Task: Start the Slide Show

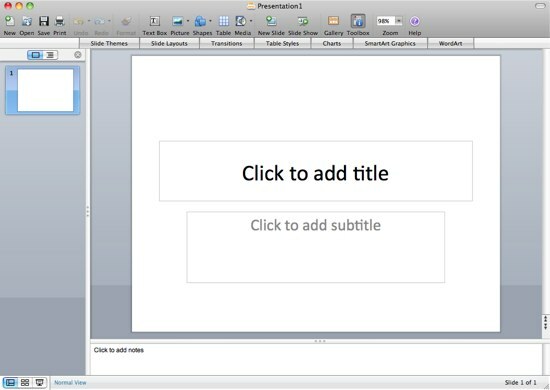Action: tap(303, 21)
